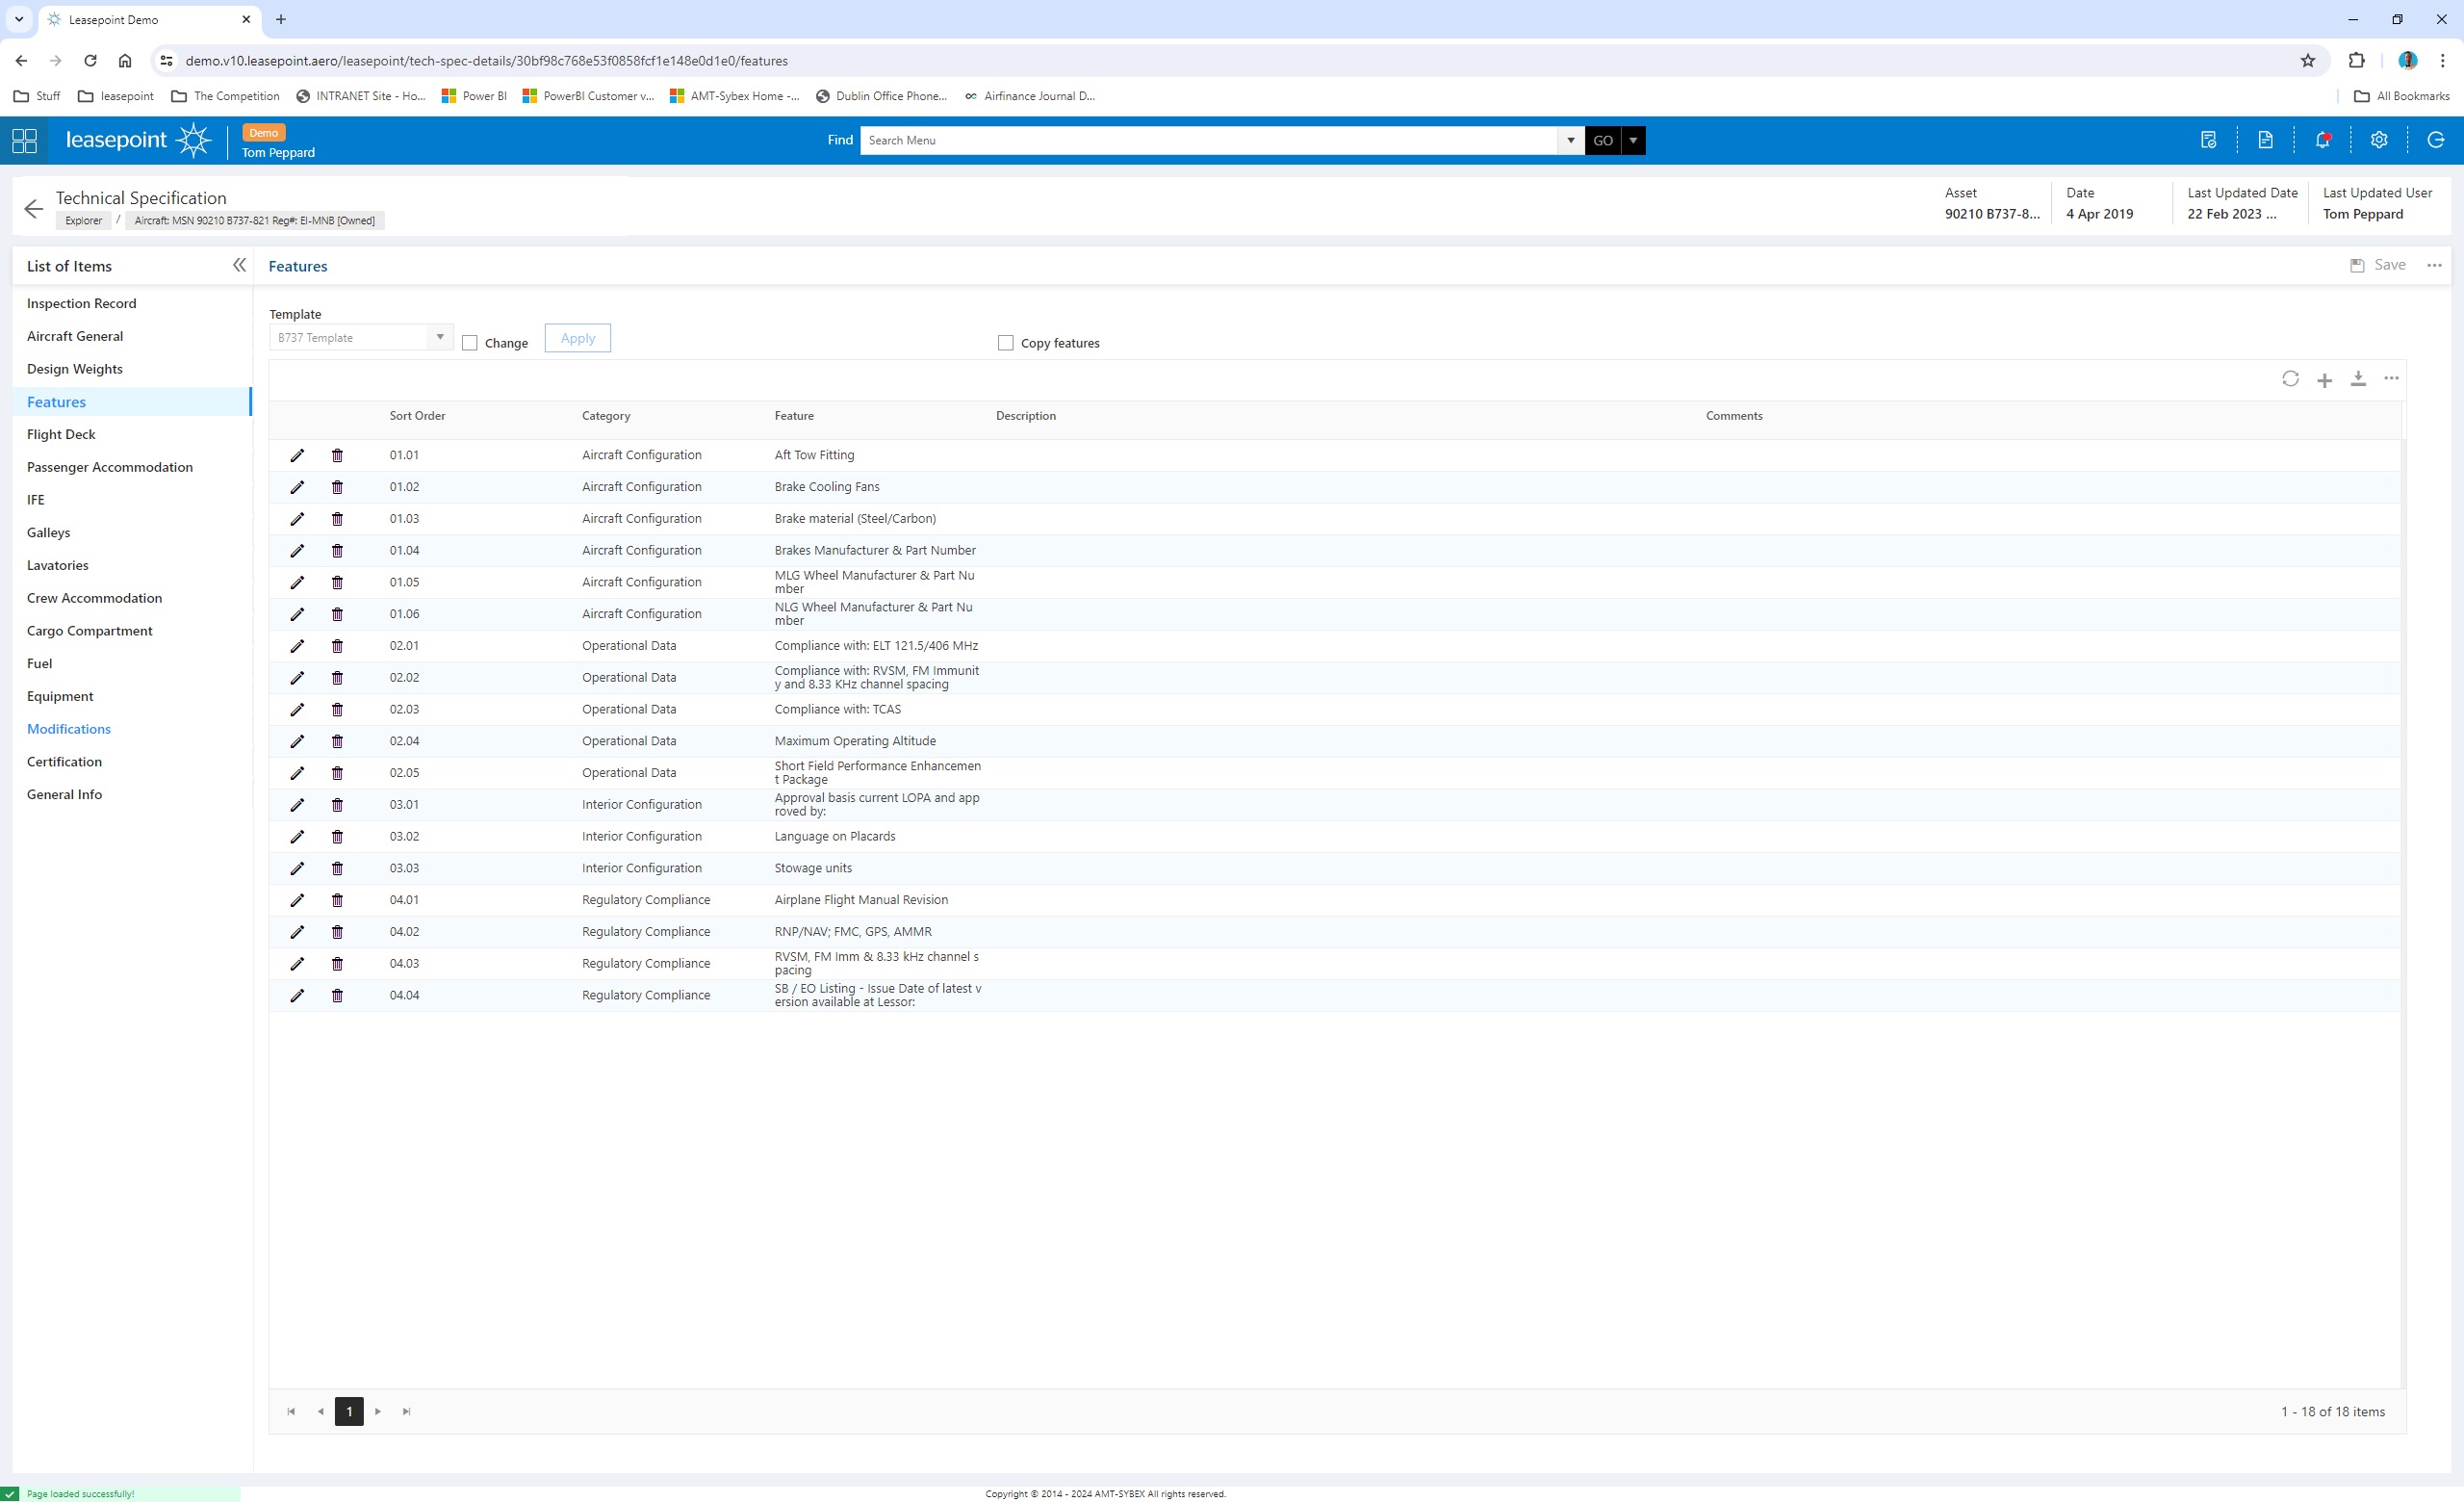Bookmark this page with the star icon

point(2308,61)
